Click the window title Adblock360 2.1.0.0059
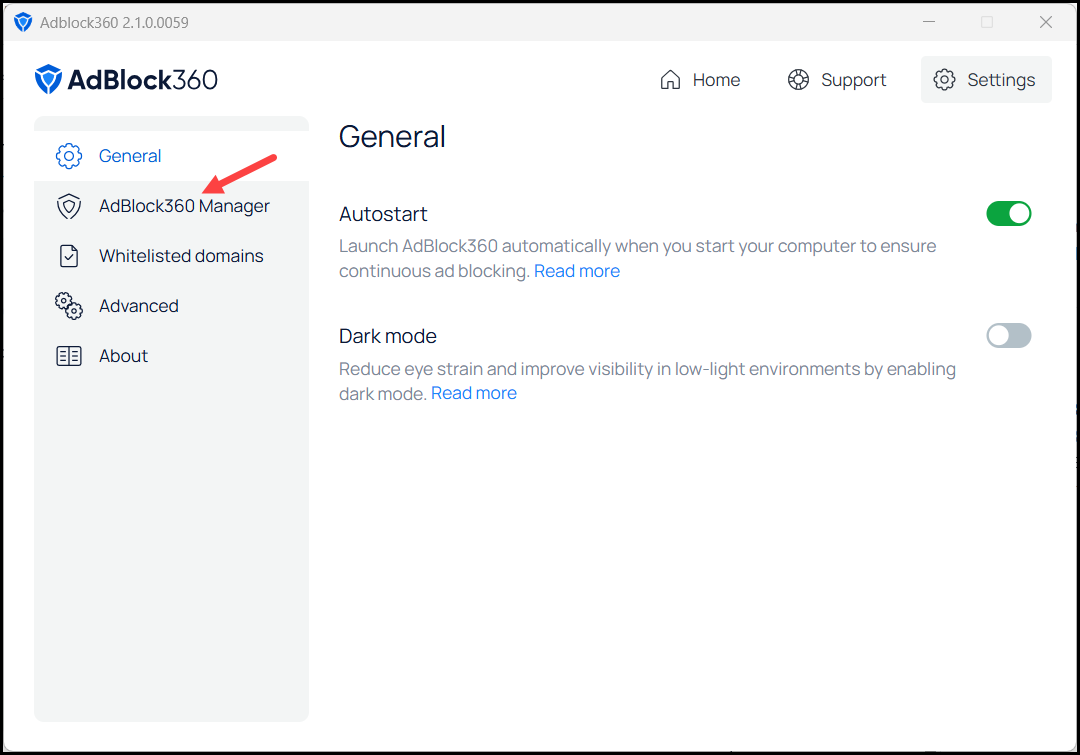Image resolution: width=1080 pixels, height=755 pixels. tap(114, 23)
